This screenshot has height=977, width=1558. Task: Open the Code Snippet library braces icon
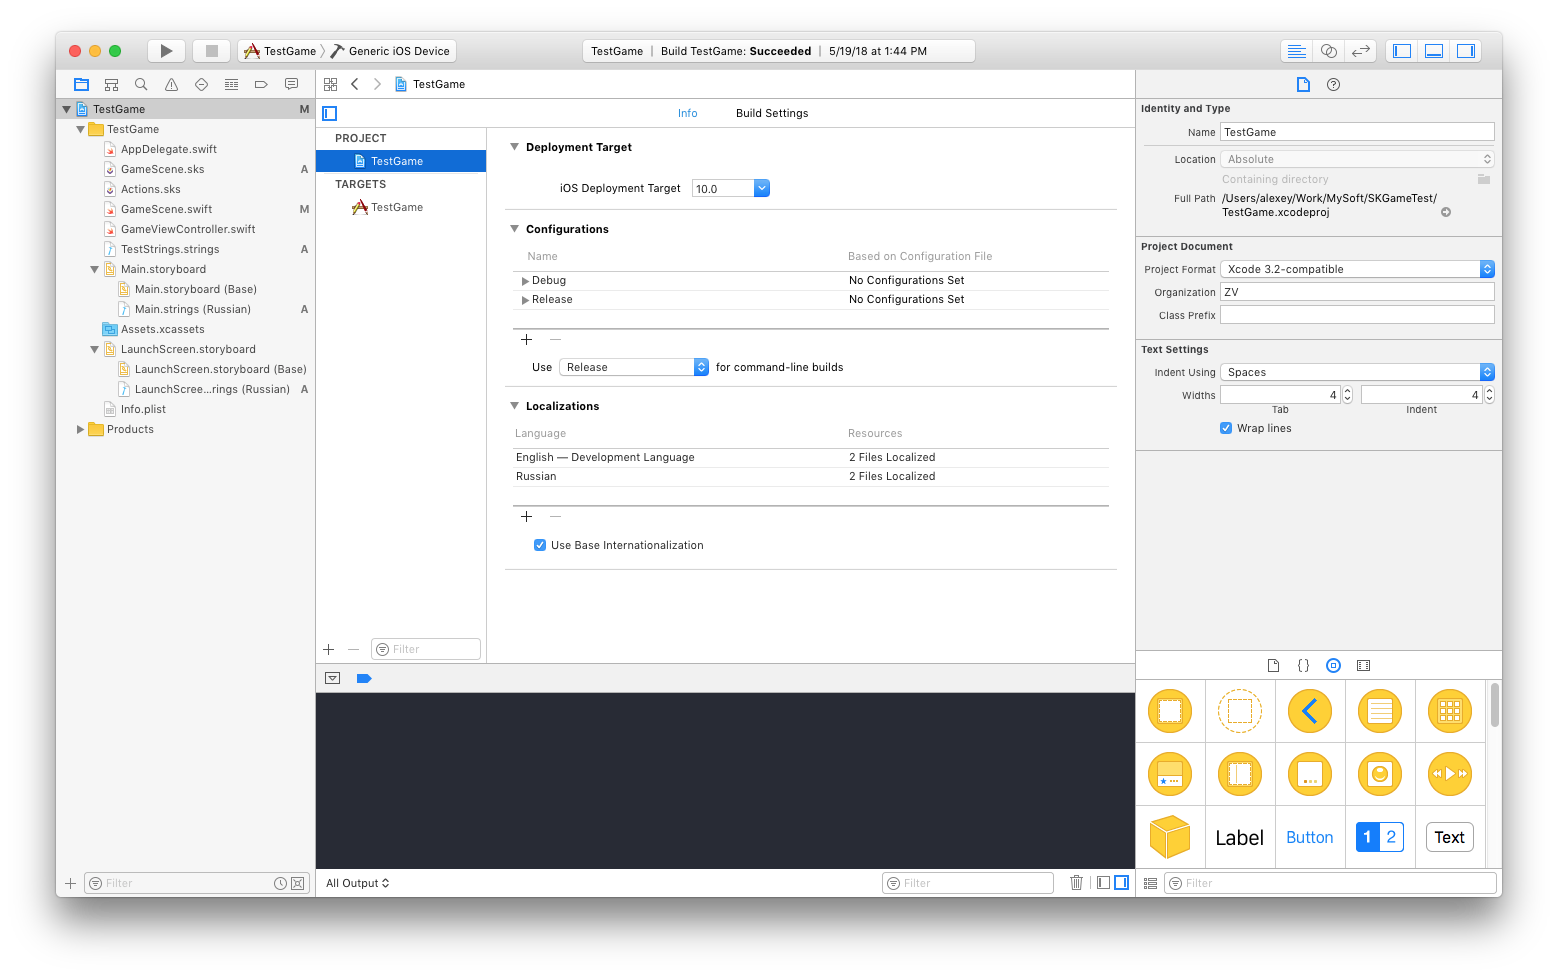[1303, 665]
